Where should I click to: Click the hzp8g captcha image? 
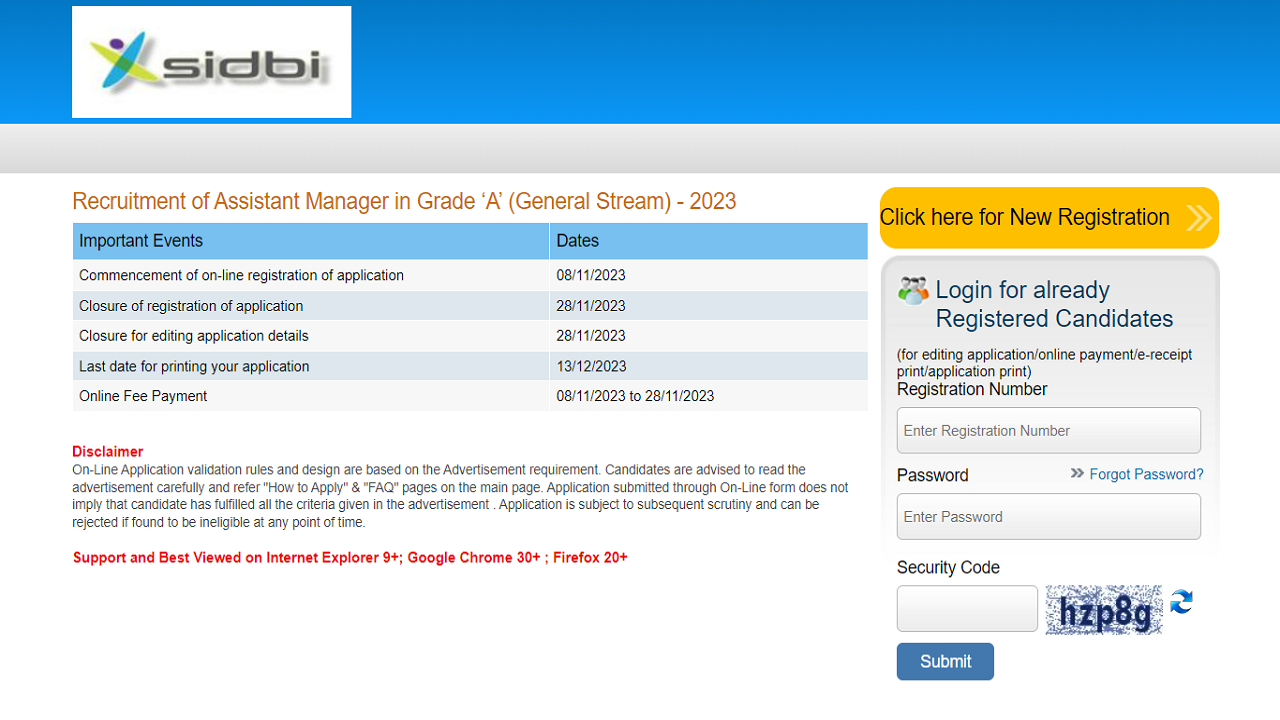pyautogui.click(x=1103, y=609)
